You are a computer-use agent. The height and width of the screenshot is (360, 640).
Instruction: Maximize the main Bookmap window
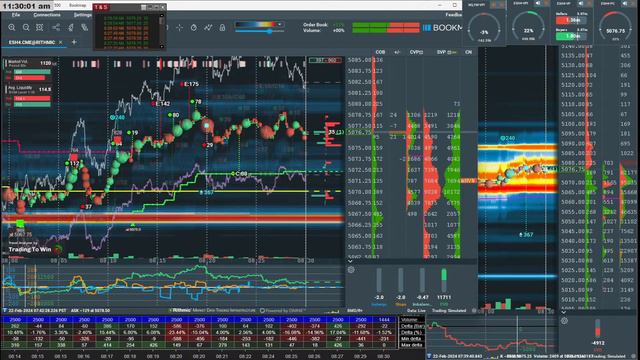pos(455,5)
